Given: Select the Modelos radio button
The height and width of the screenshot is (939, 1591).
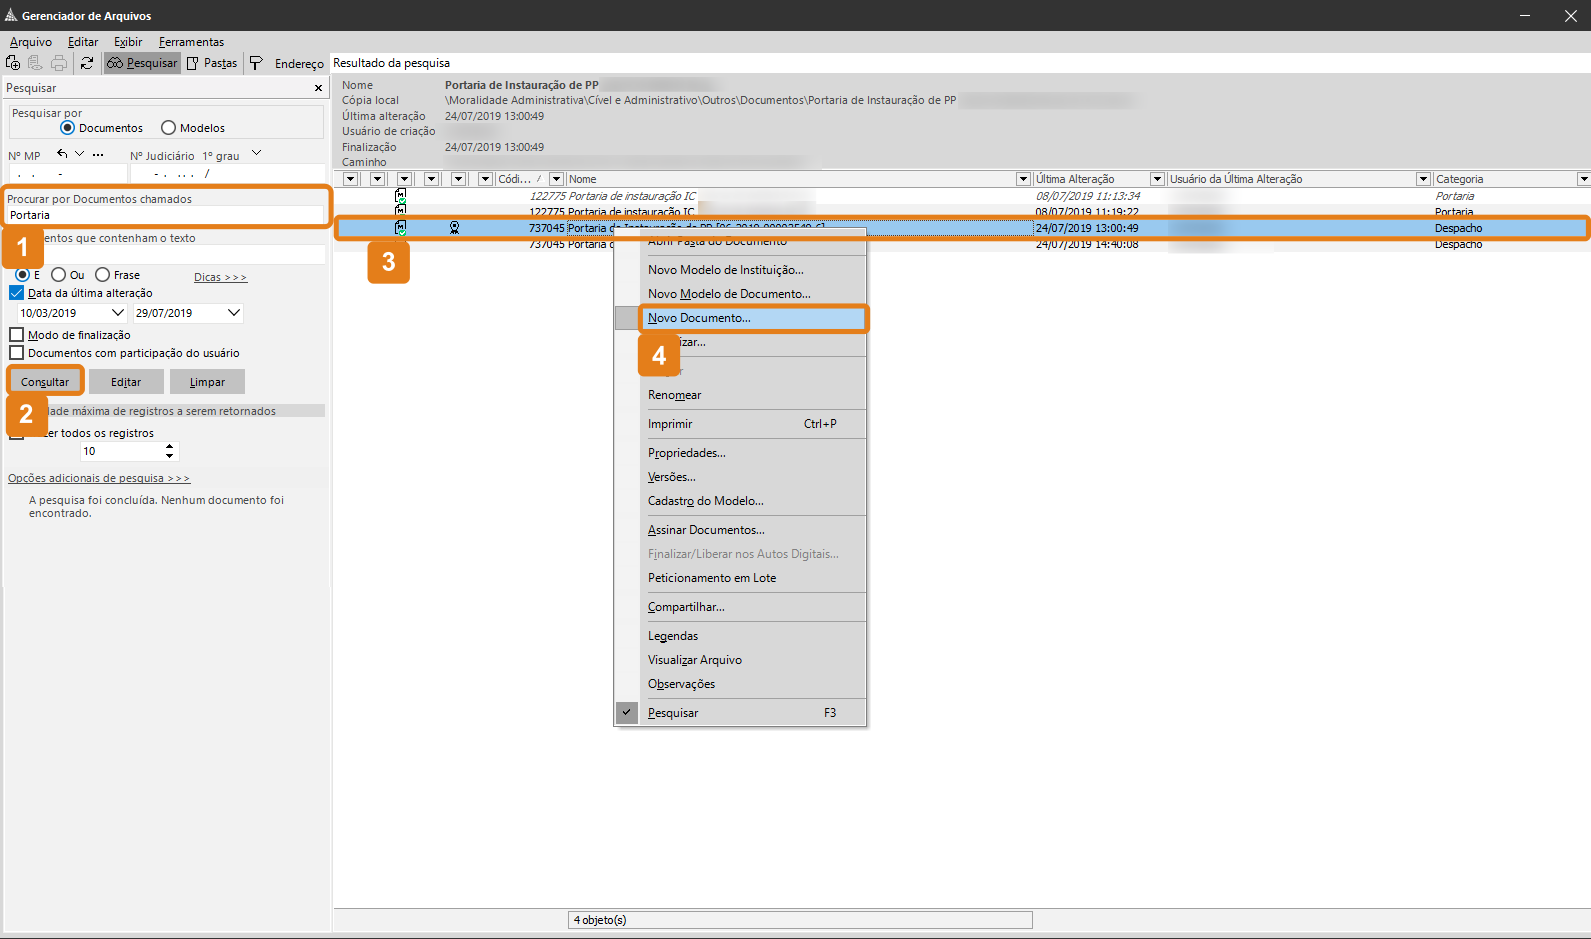Looking at the screenshot, I should tap(169, 128).
